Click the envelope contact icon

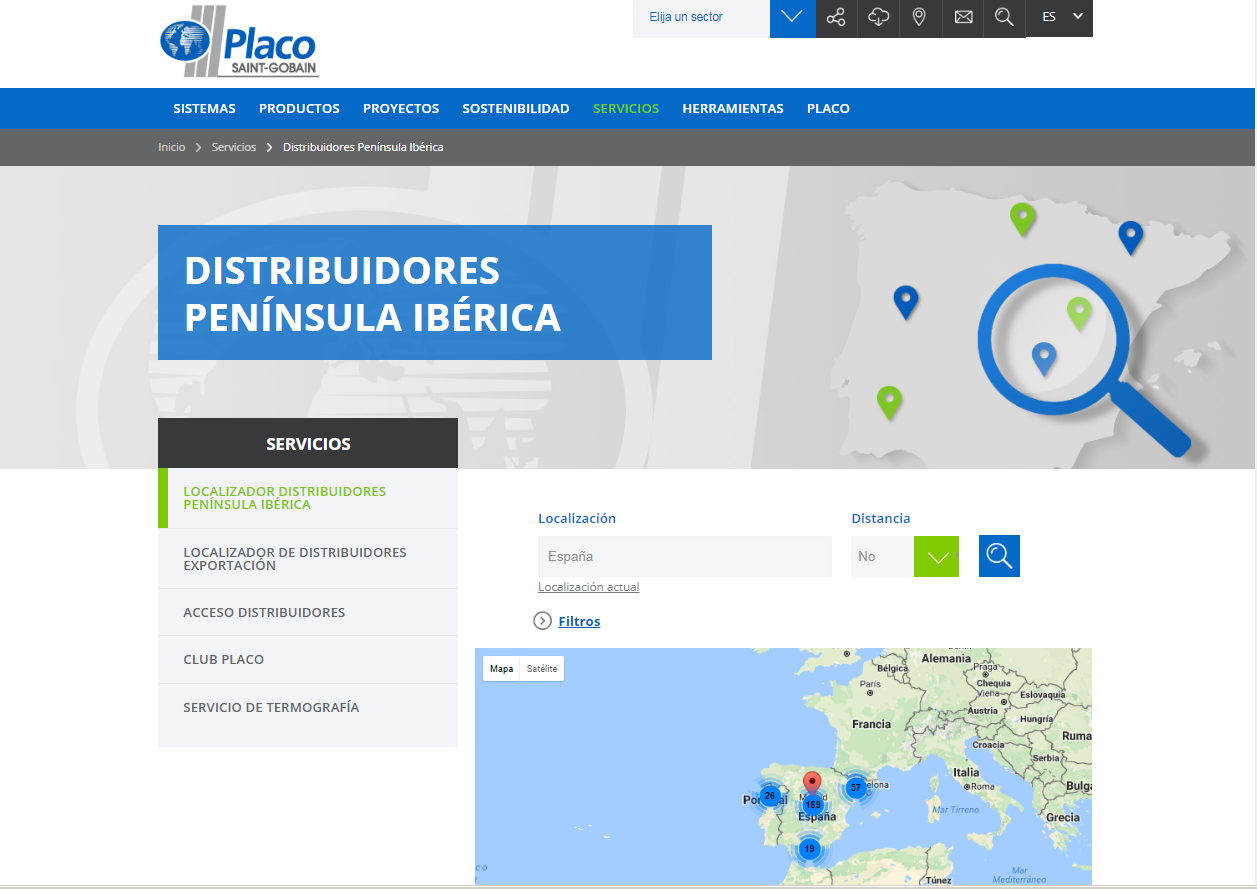click(963, 17)
